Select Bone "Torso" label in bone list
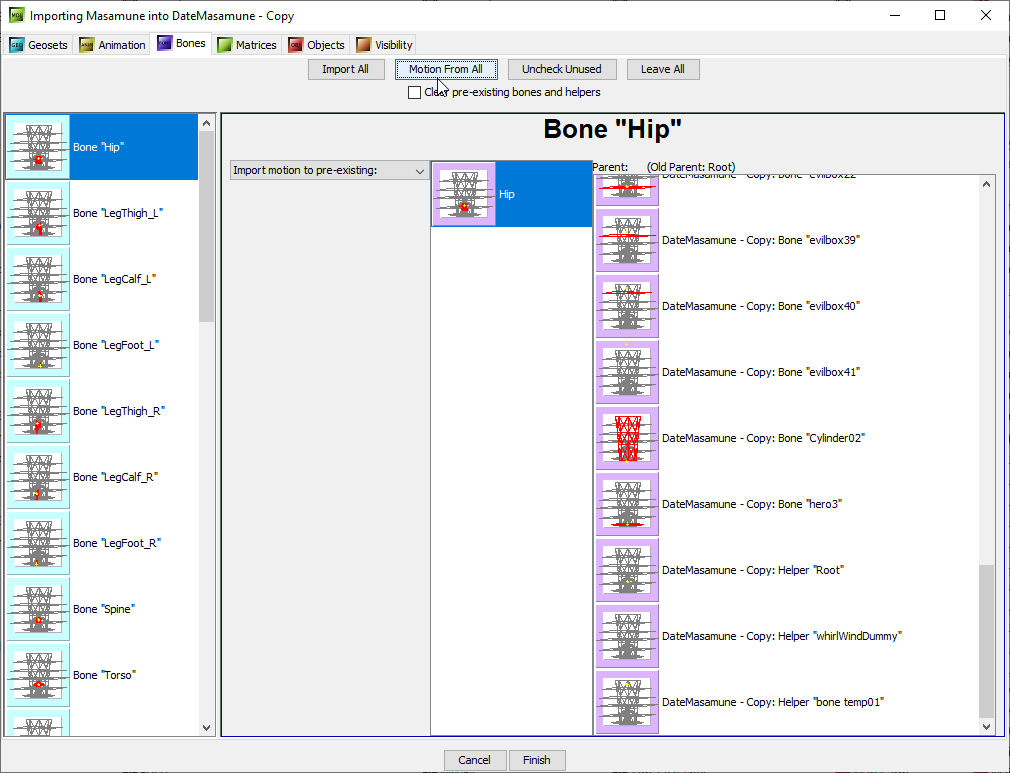Screen dimensions: 1010x773 (104, 675)
